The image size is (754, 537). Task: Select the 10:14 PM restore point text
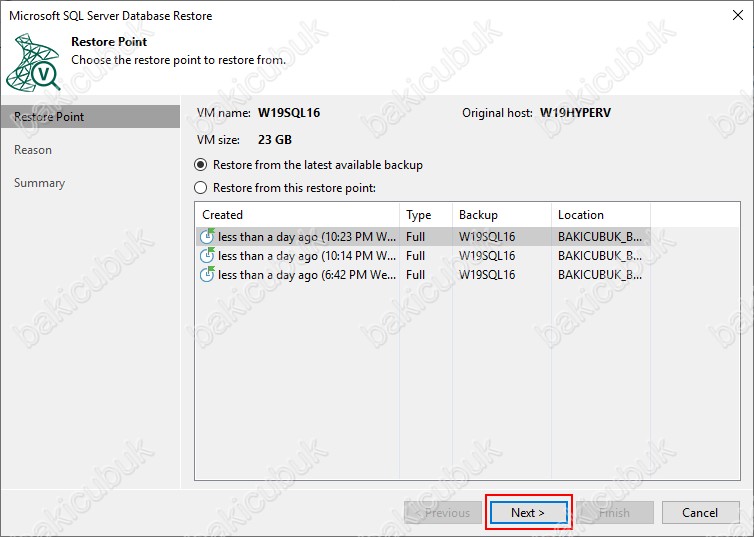[x=307, y=256]
